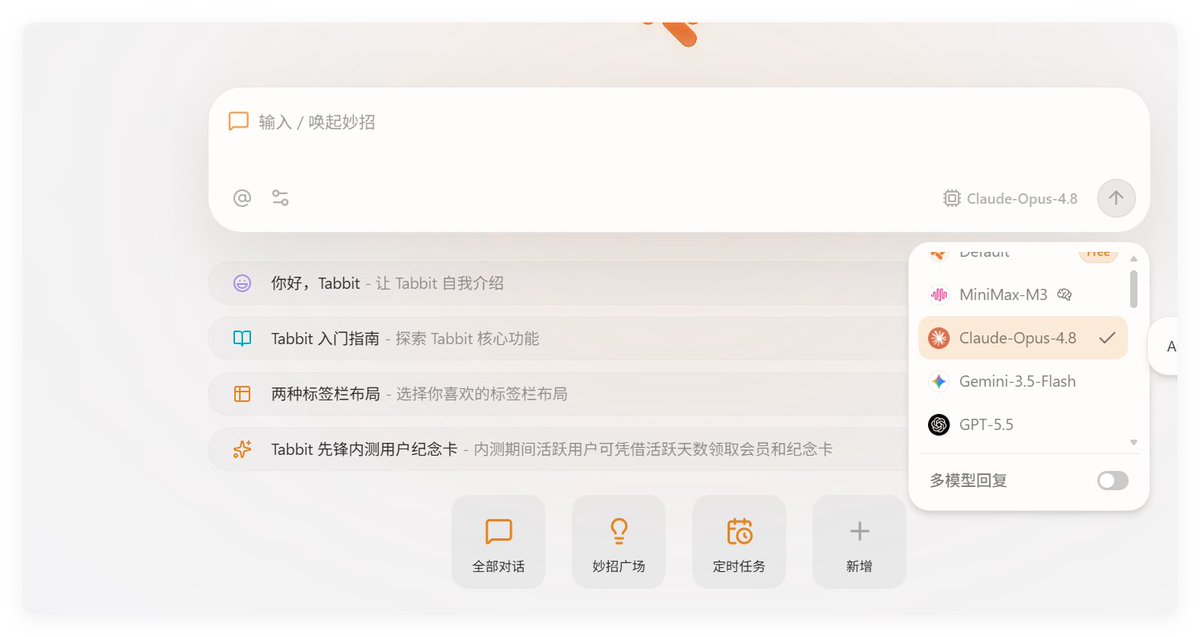Click the chat bubble icon in input field

pyautogui.click(x=238, y=122)
